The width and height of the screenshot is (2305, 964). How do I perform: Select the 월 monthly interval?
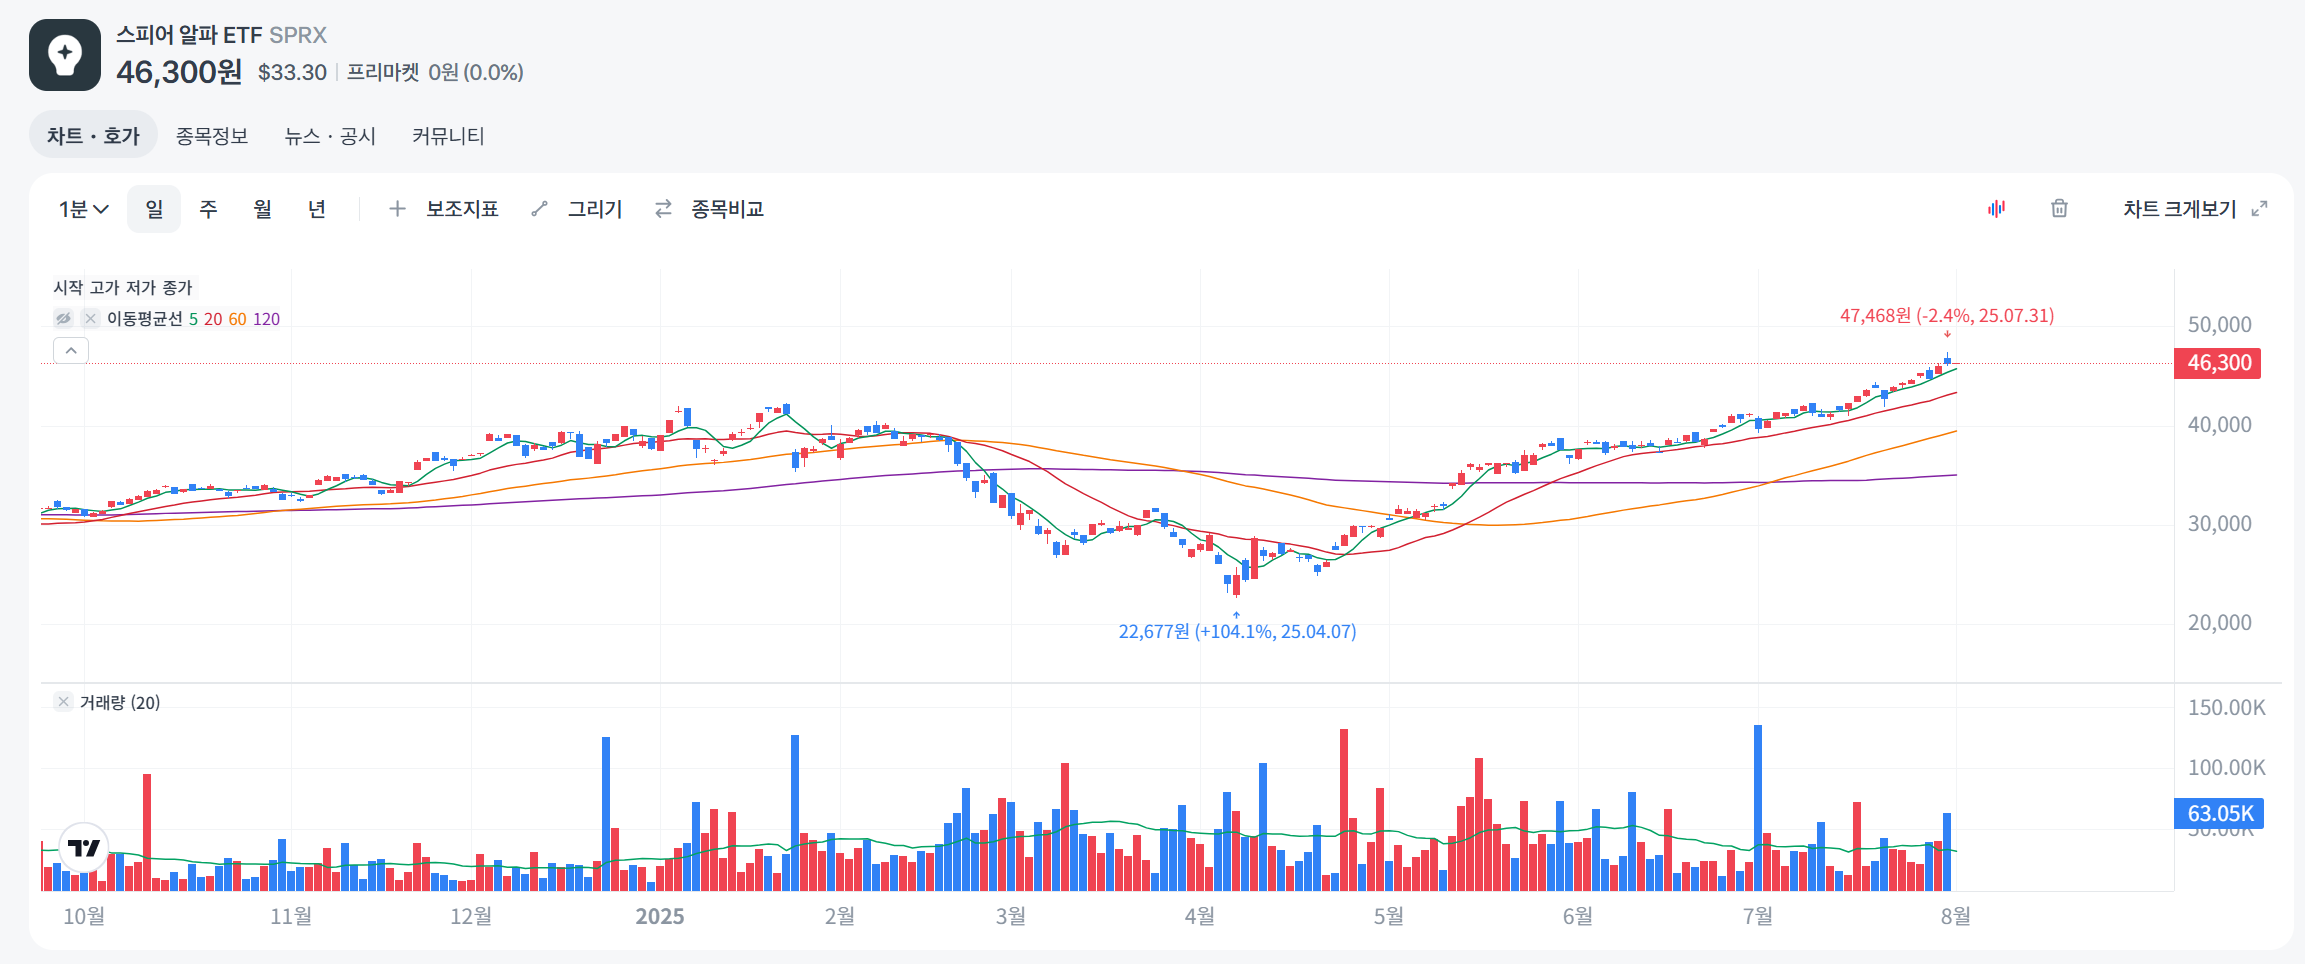click(x=262, y=209)
